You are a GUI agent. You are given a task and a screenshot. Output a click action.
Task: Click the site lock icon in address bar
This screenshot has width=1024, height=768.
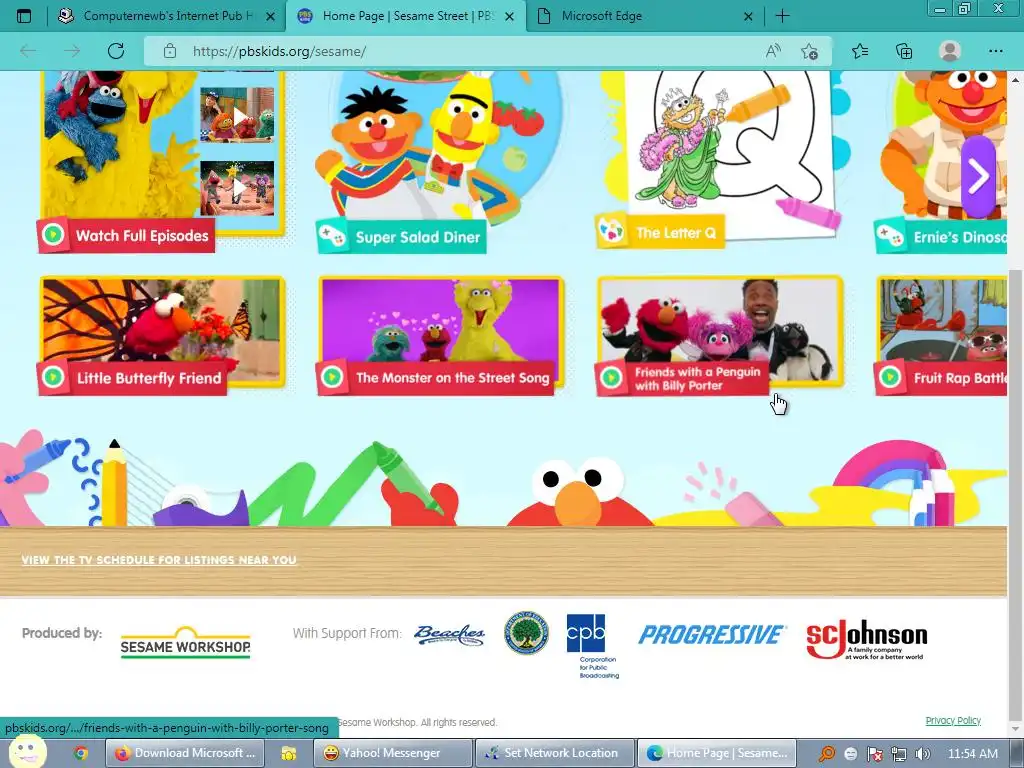pyautogui.click(x=170, y=51)
